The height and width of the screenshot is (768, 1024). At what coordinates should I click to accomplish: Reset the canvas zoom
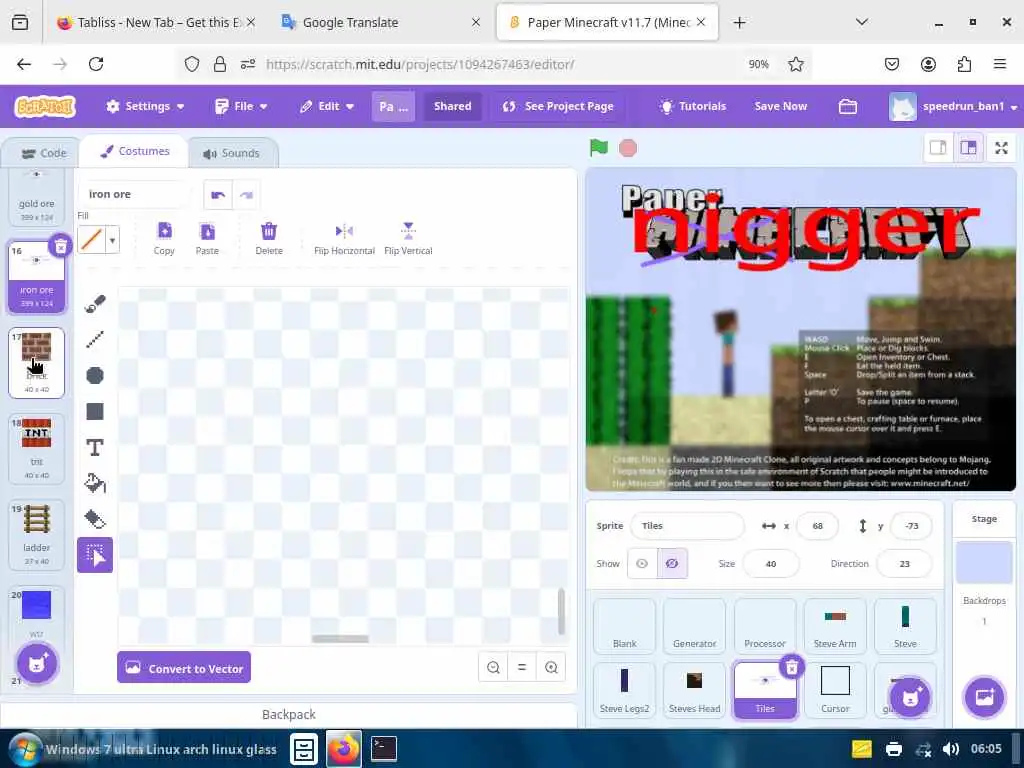pyautogui.click(x=522, y=667)
